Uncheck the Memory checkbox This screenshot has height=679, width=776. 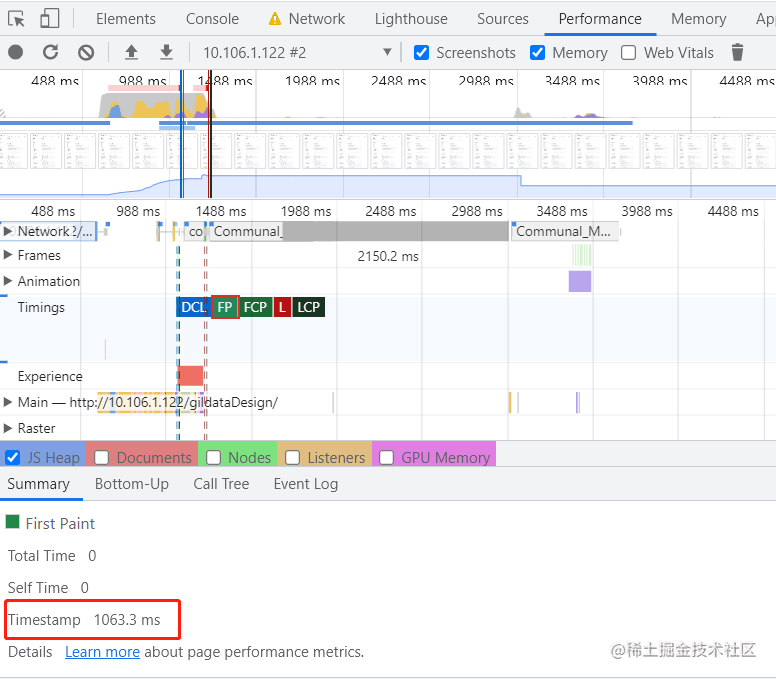(x=537, y=52)
